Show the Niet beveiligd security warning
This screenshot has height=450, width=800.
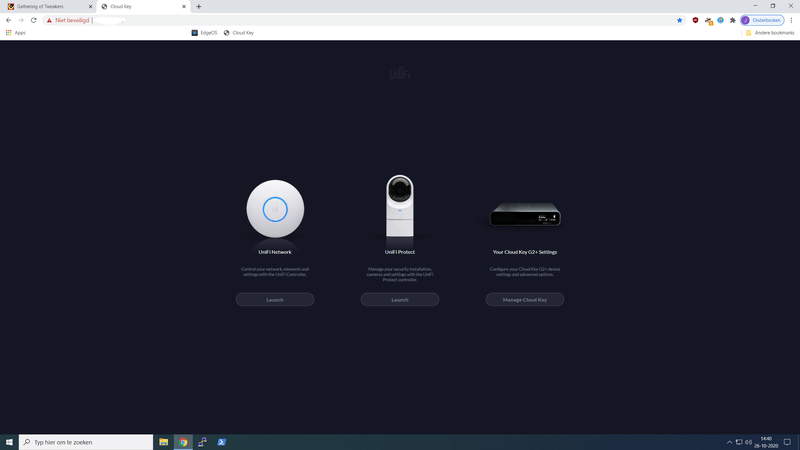(68, 20)
